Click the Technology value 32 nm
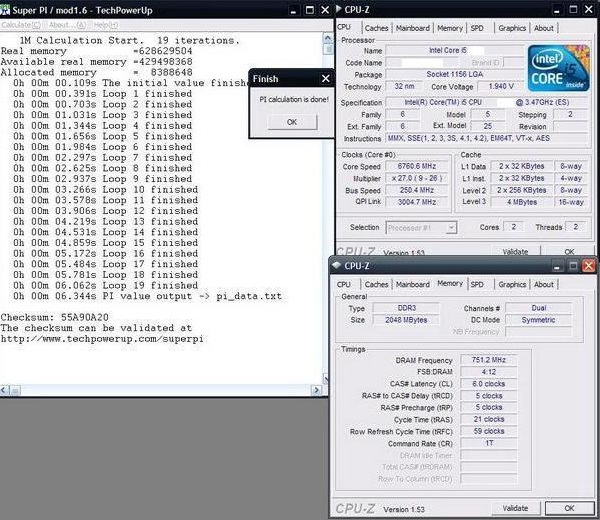The width and height of the screenshot is (600, 520). [404, 86]
